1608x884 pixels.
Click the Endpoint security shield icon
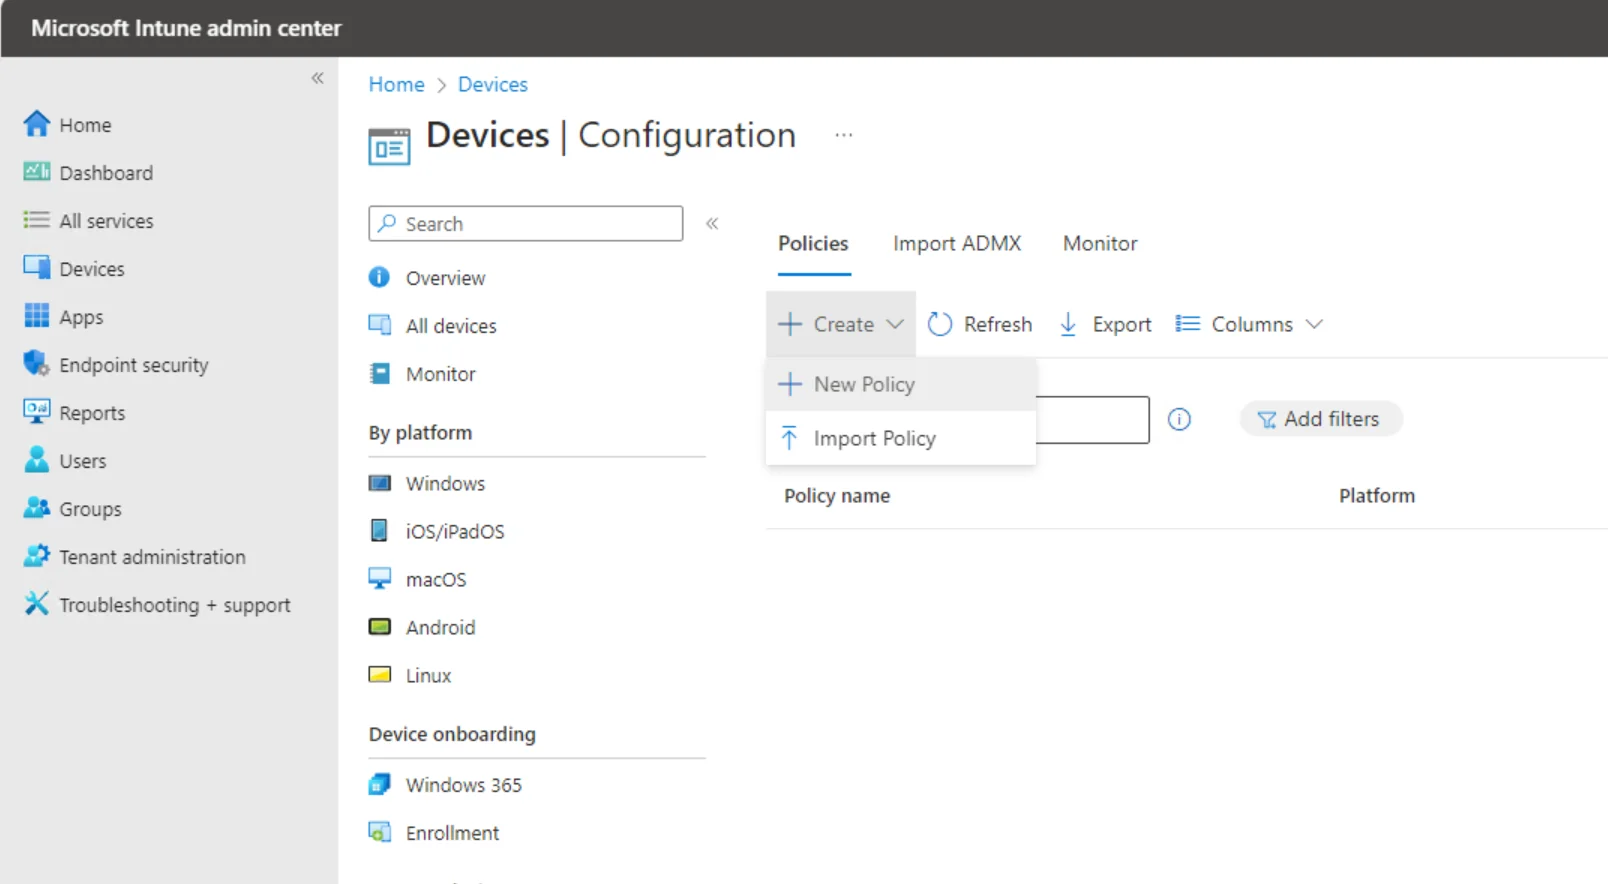(37, 364)
